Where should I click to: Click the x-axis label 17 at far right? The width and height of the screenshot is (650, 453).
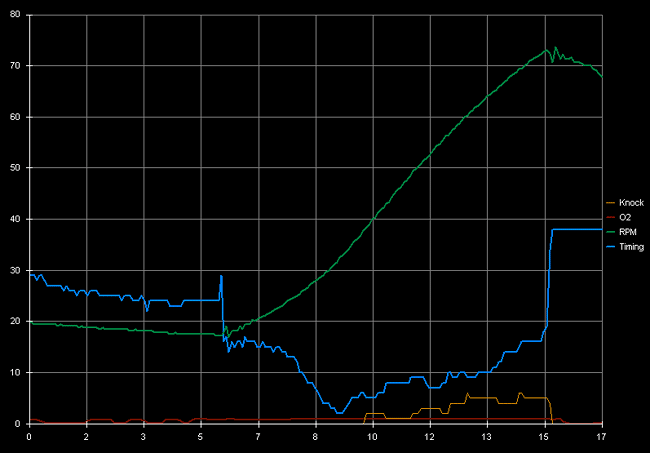click(601, 437)
